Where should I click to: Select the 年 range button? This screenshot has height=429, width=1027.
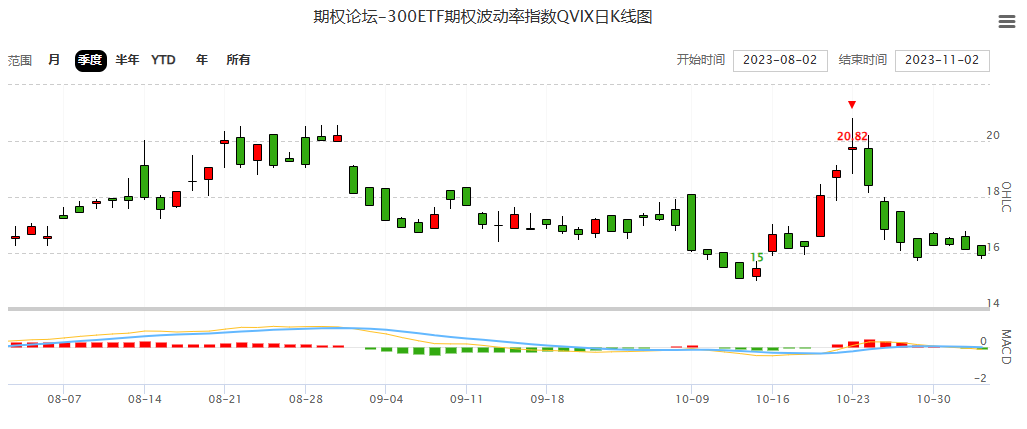(202, 60)
